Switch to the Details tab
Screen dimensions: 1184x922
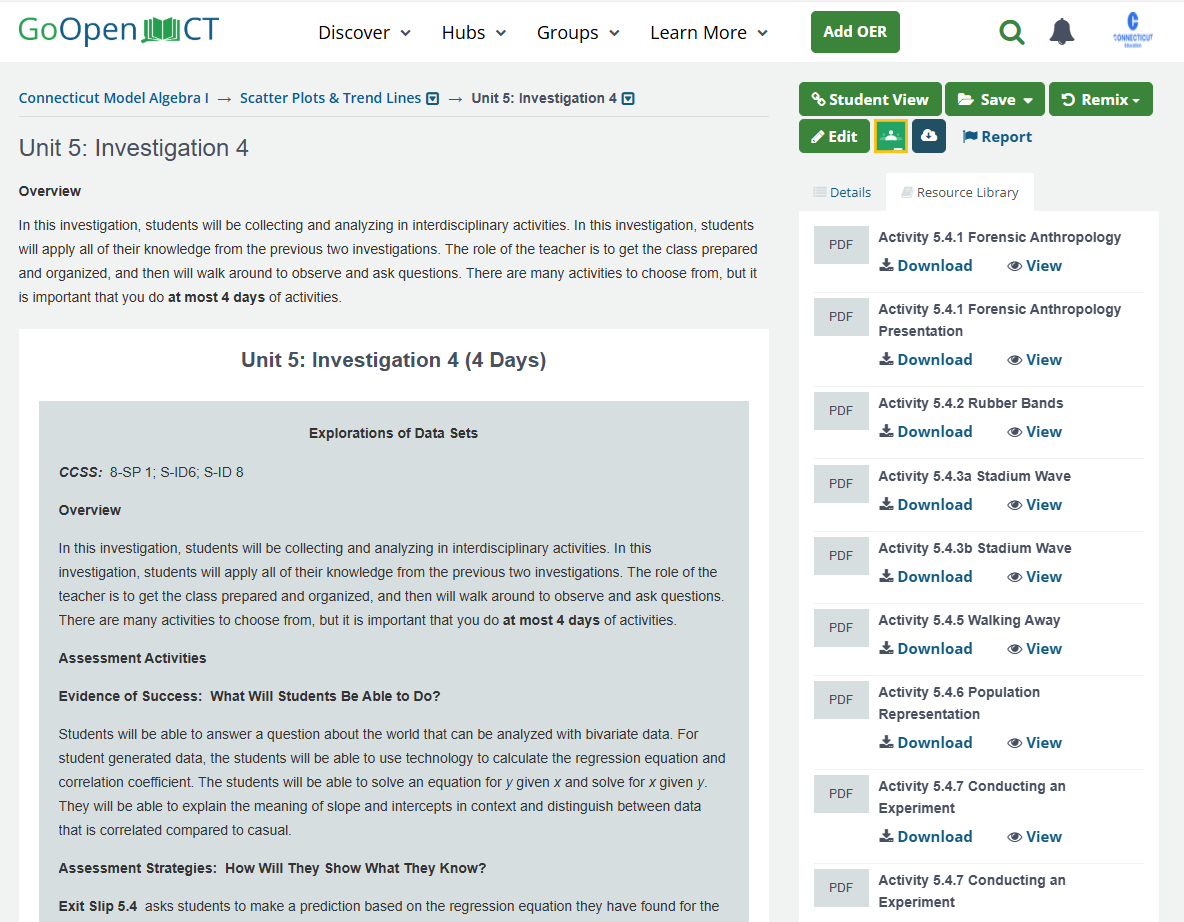[842, 192]
